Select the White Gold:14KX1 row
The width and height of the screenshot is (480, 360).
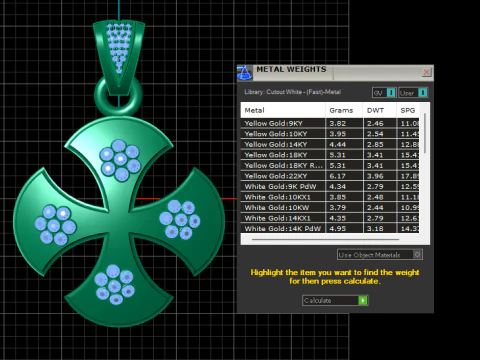(x=330, y=218)
